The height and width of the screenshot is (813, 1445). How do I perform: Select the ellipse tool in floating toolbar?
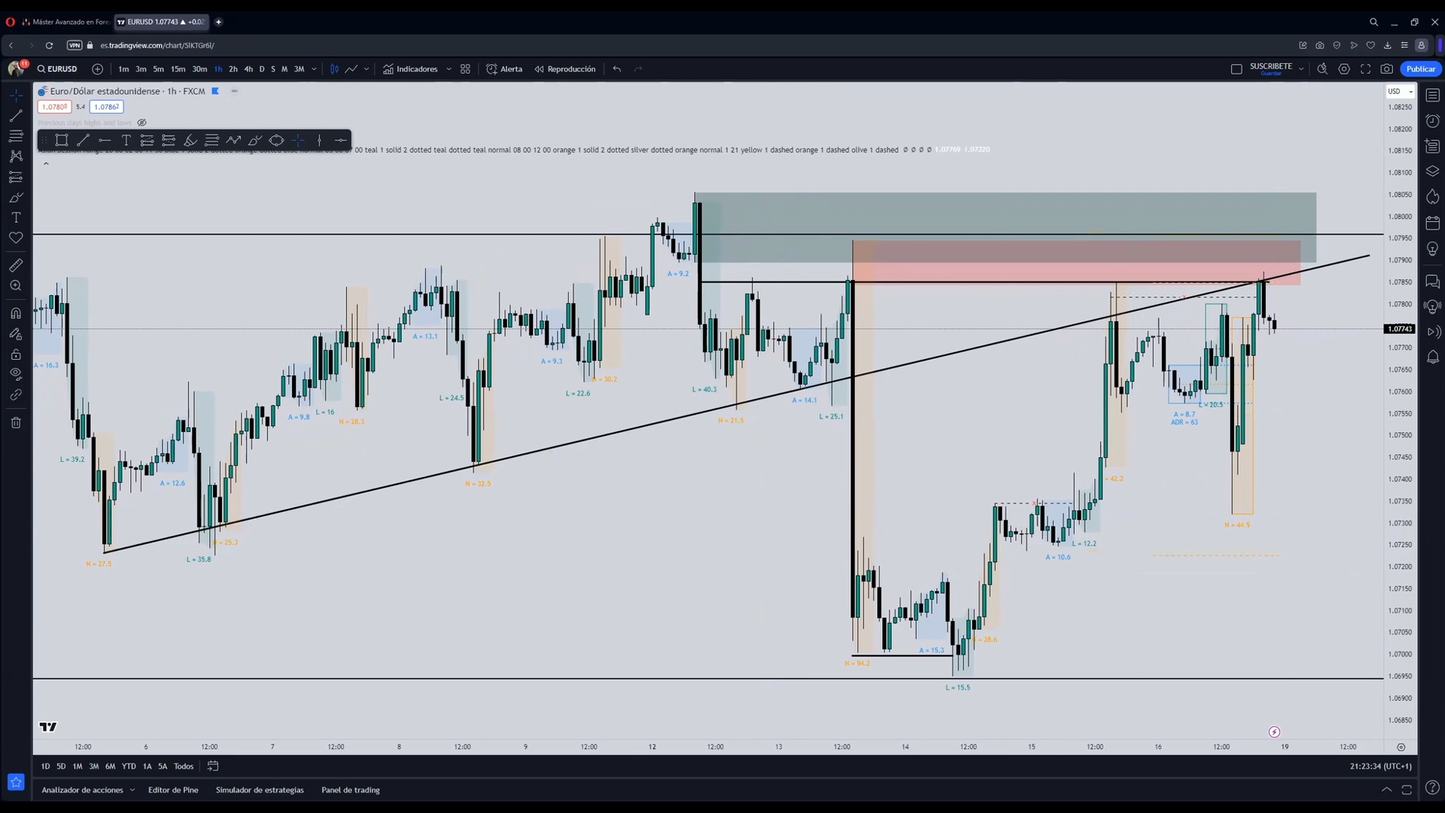[277, 140]
